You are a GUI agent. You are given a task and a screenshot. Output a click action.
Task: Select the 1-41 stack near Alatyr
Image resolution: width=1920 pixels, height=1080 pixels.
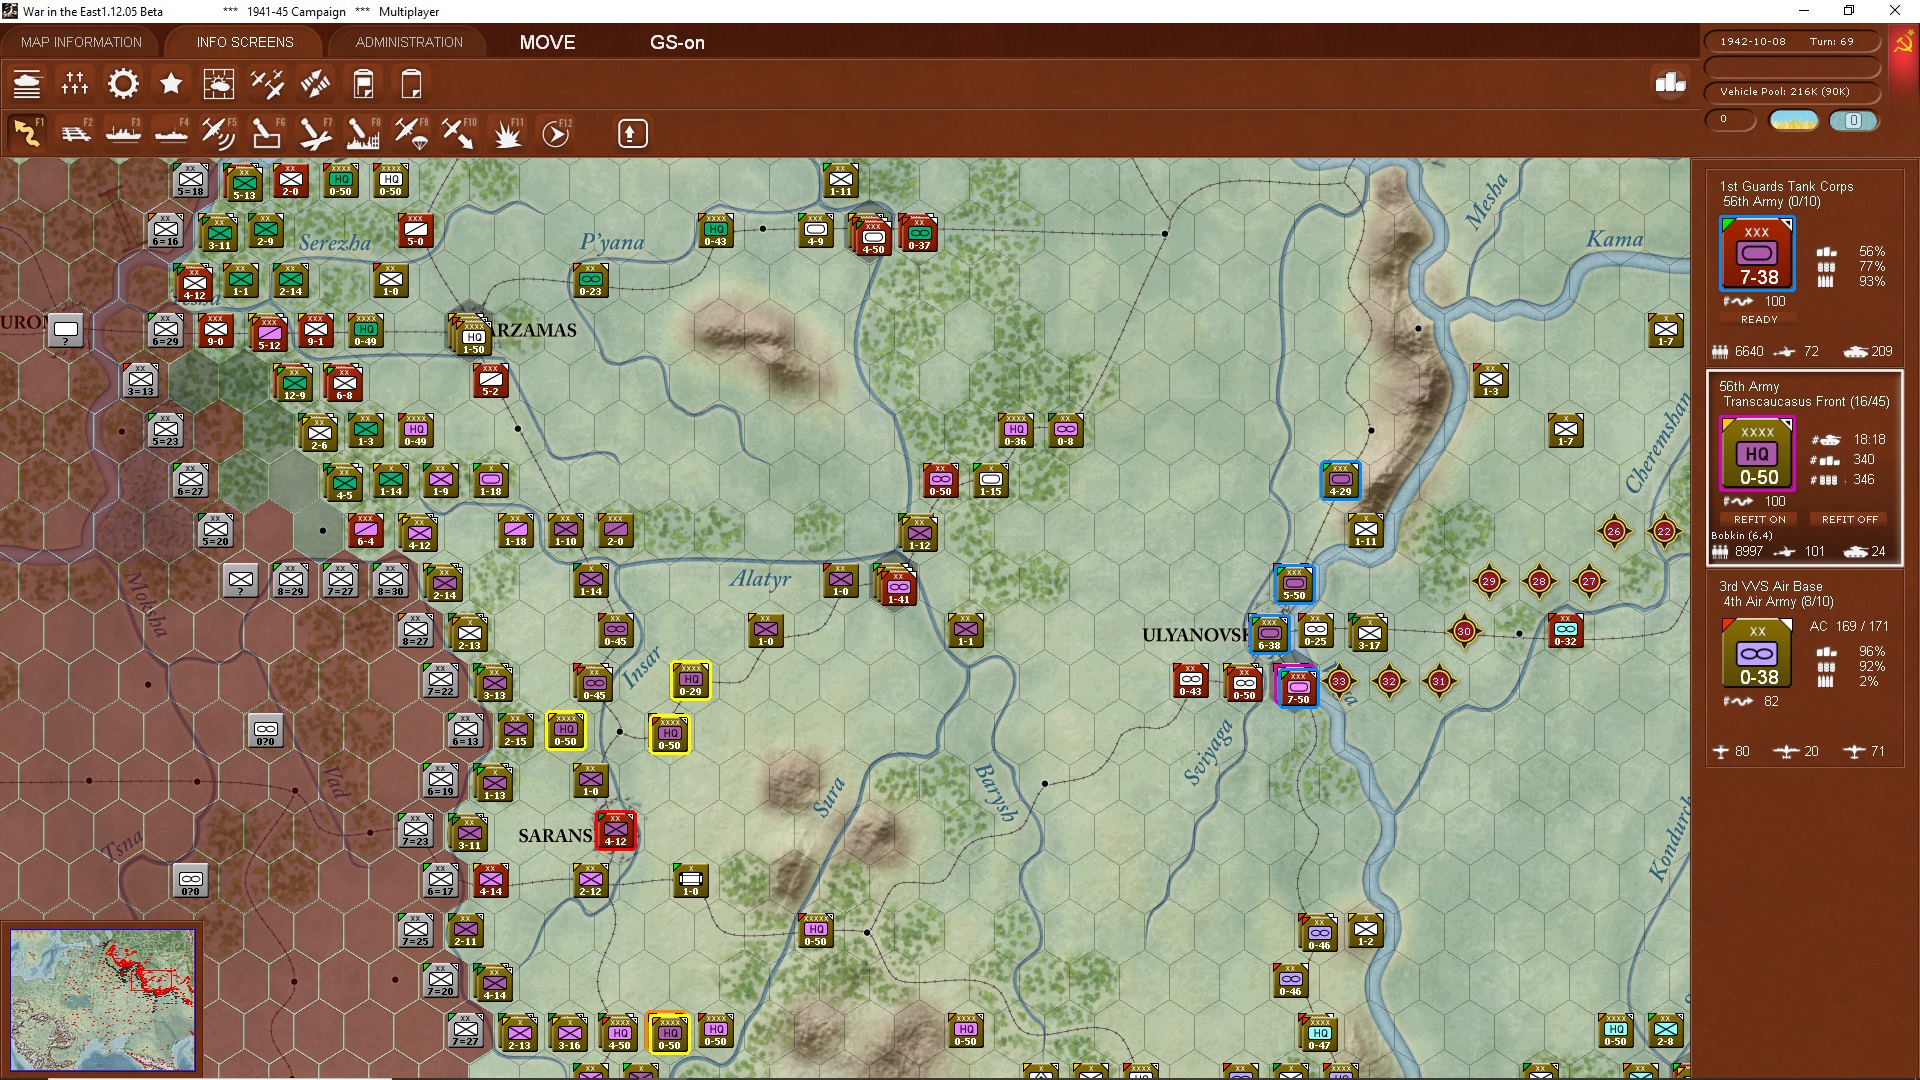897,587
